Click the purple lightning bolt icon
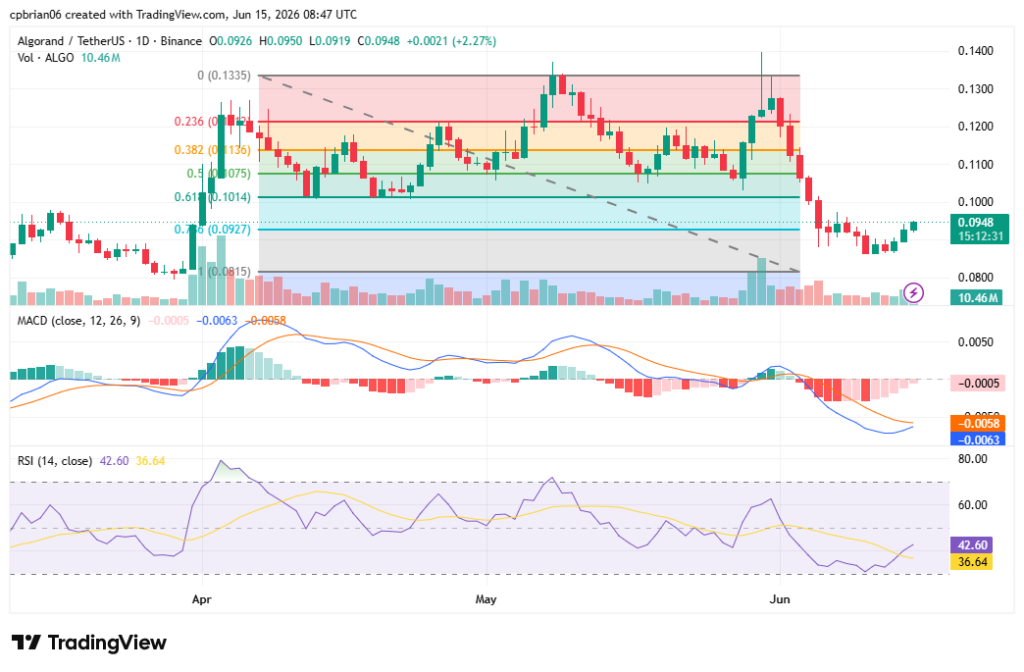 pos(913,293)
